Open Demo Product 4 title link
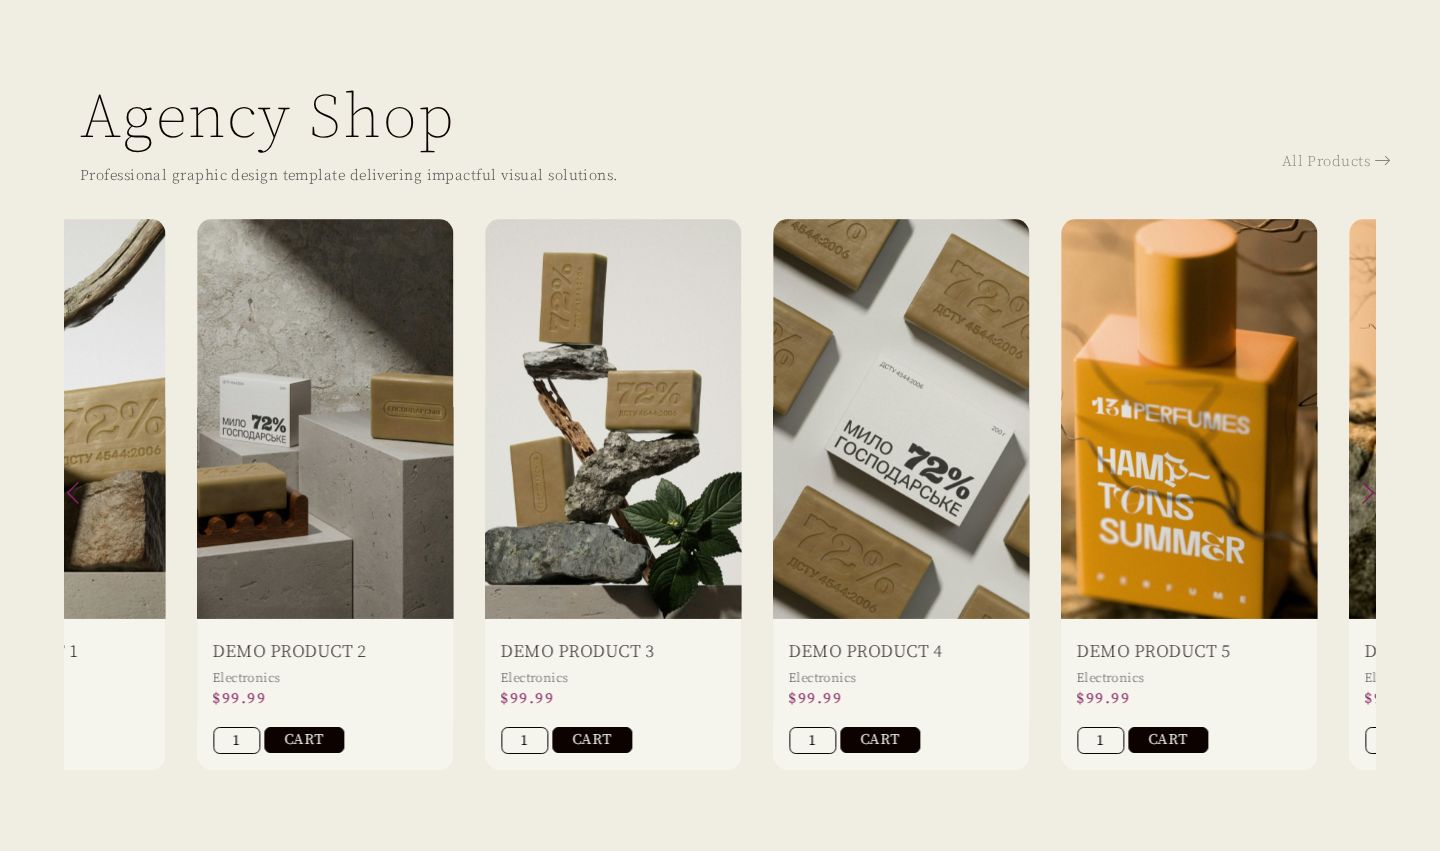The height and width of the screenshot is (851, 1440). click(x=865, y=651)
